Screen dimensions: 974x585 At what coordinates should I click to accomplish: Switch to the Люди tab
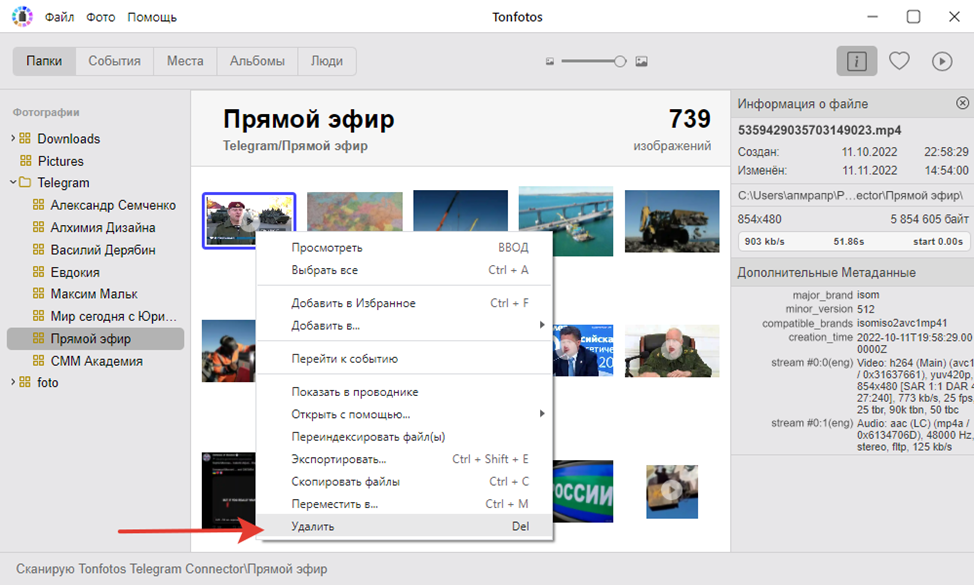tap(327, 61)
